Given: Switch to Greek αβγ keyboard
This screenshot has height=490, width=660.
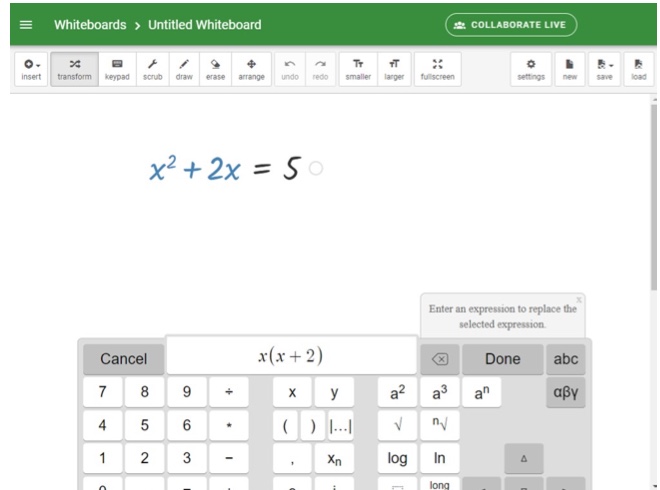Looking at the screenshot, I should point(566,392).
